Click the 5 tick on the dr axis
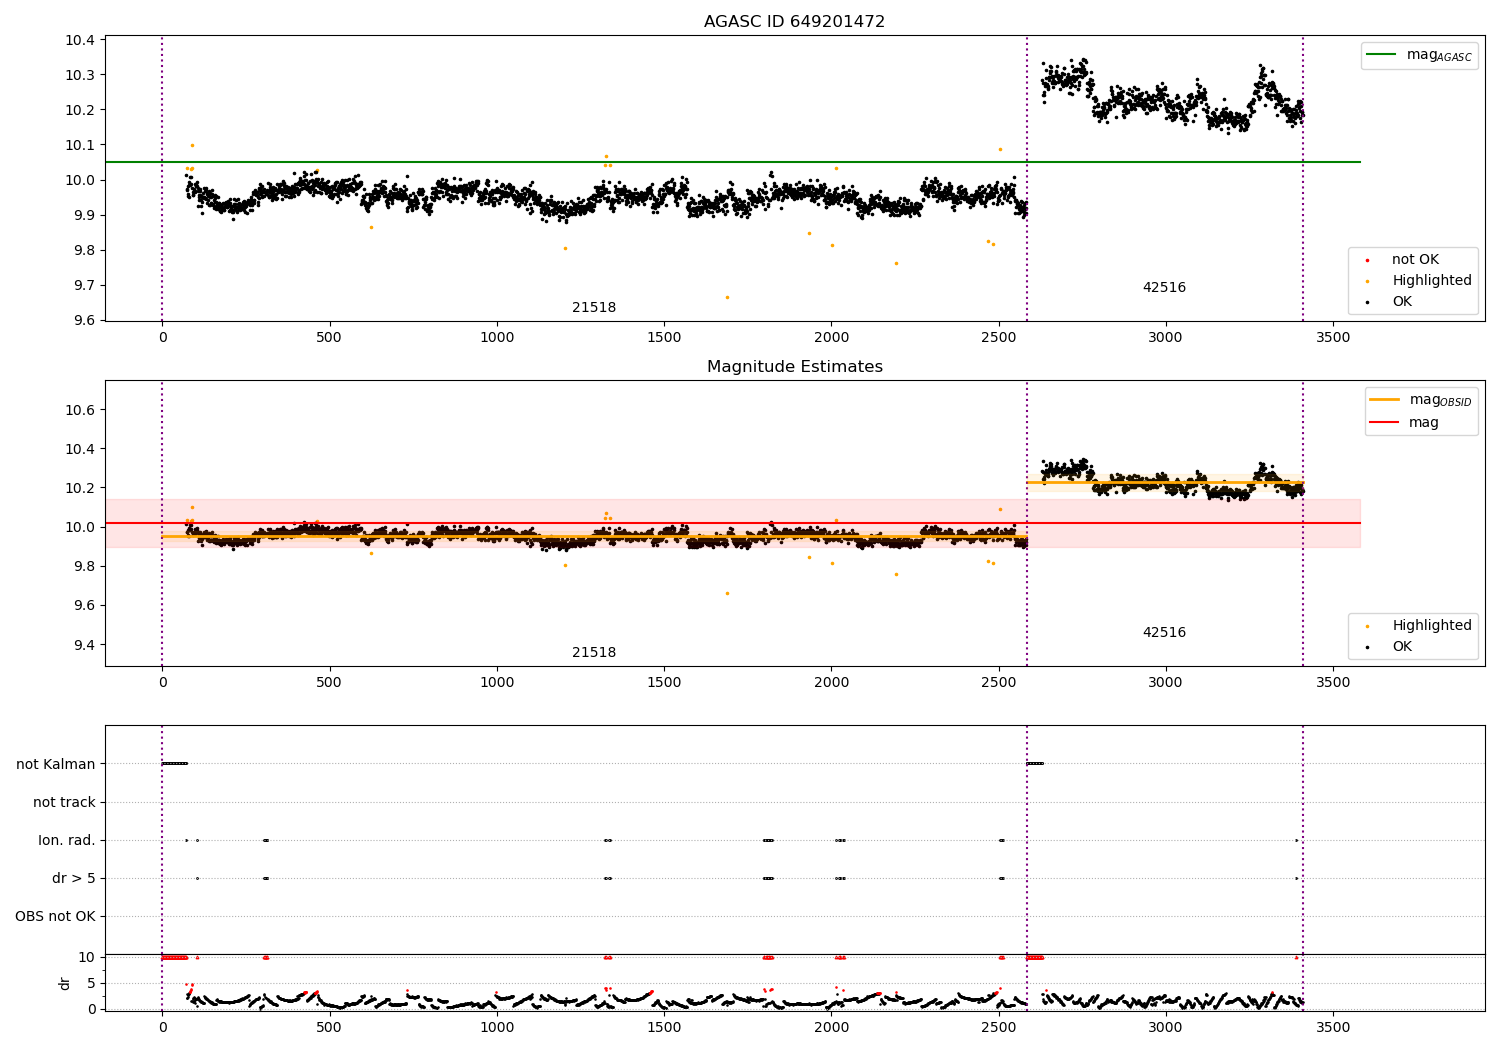This screenshot has width=1500, height=1050. click(92, 983)
